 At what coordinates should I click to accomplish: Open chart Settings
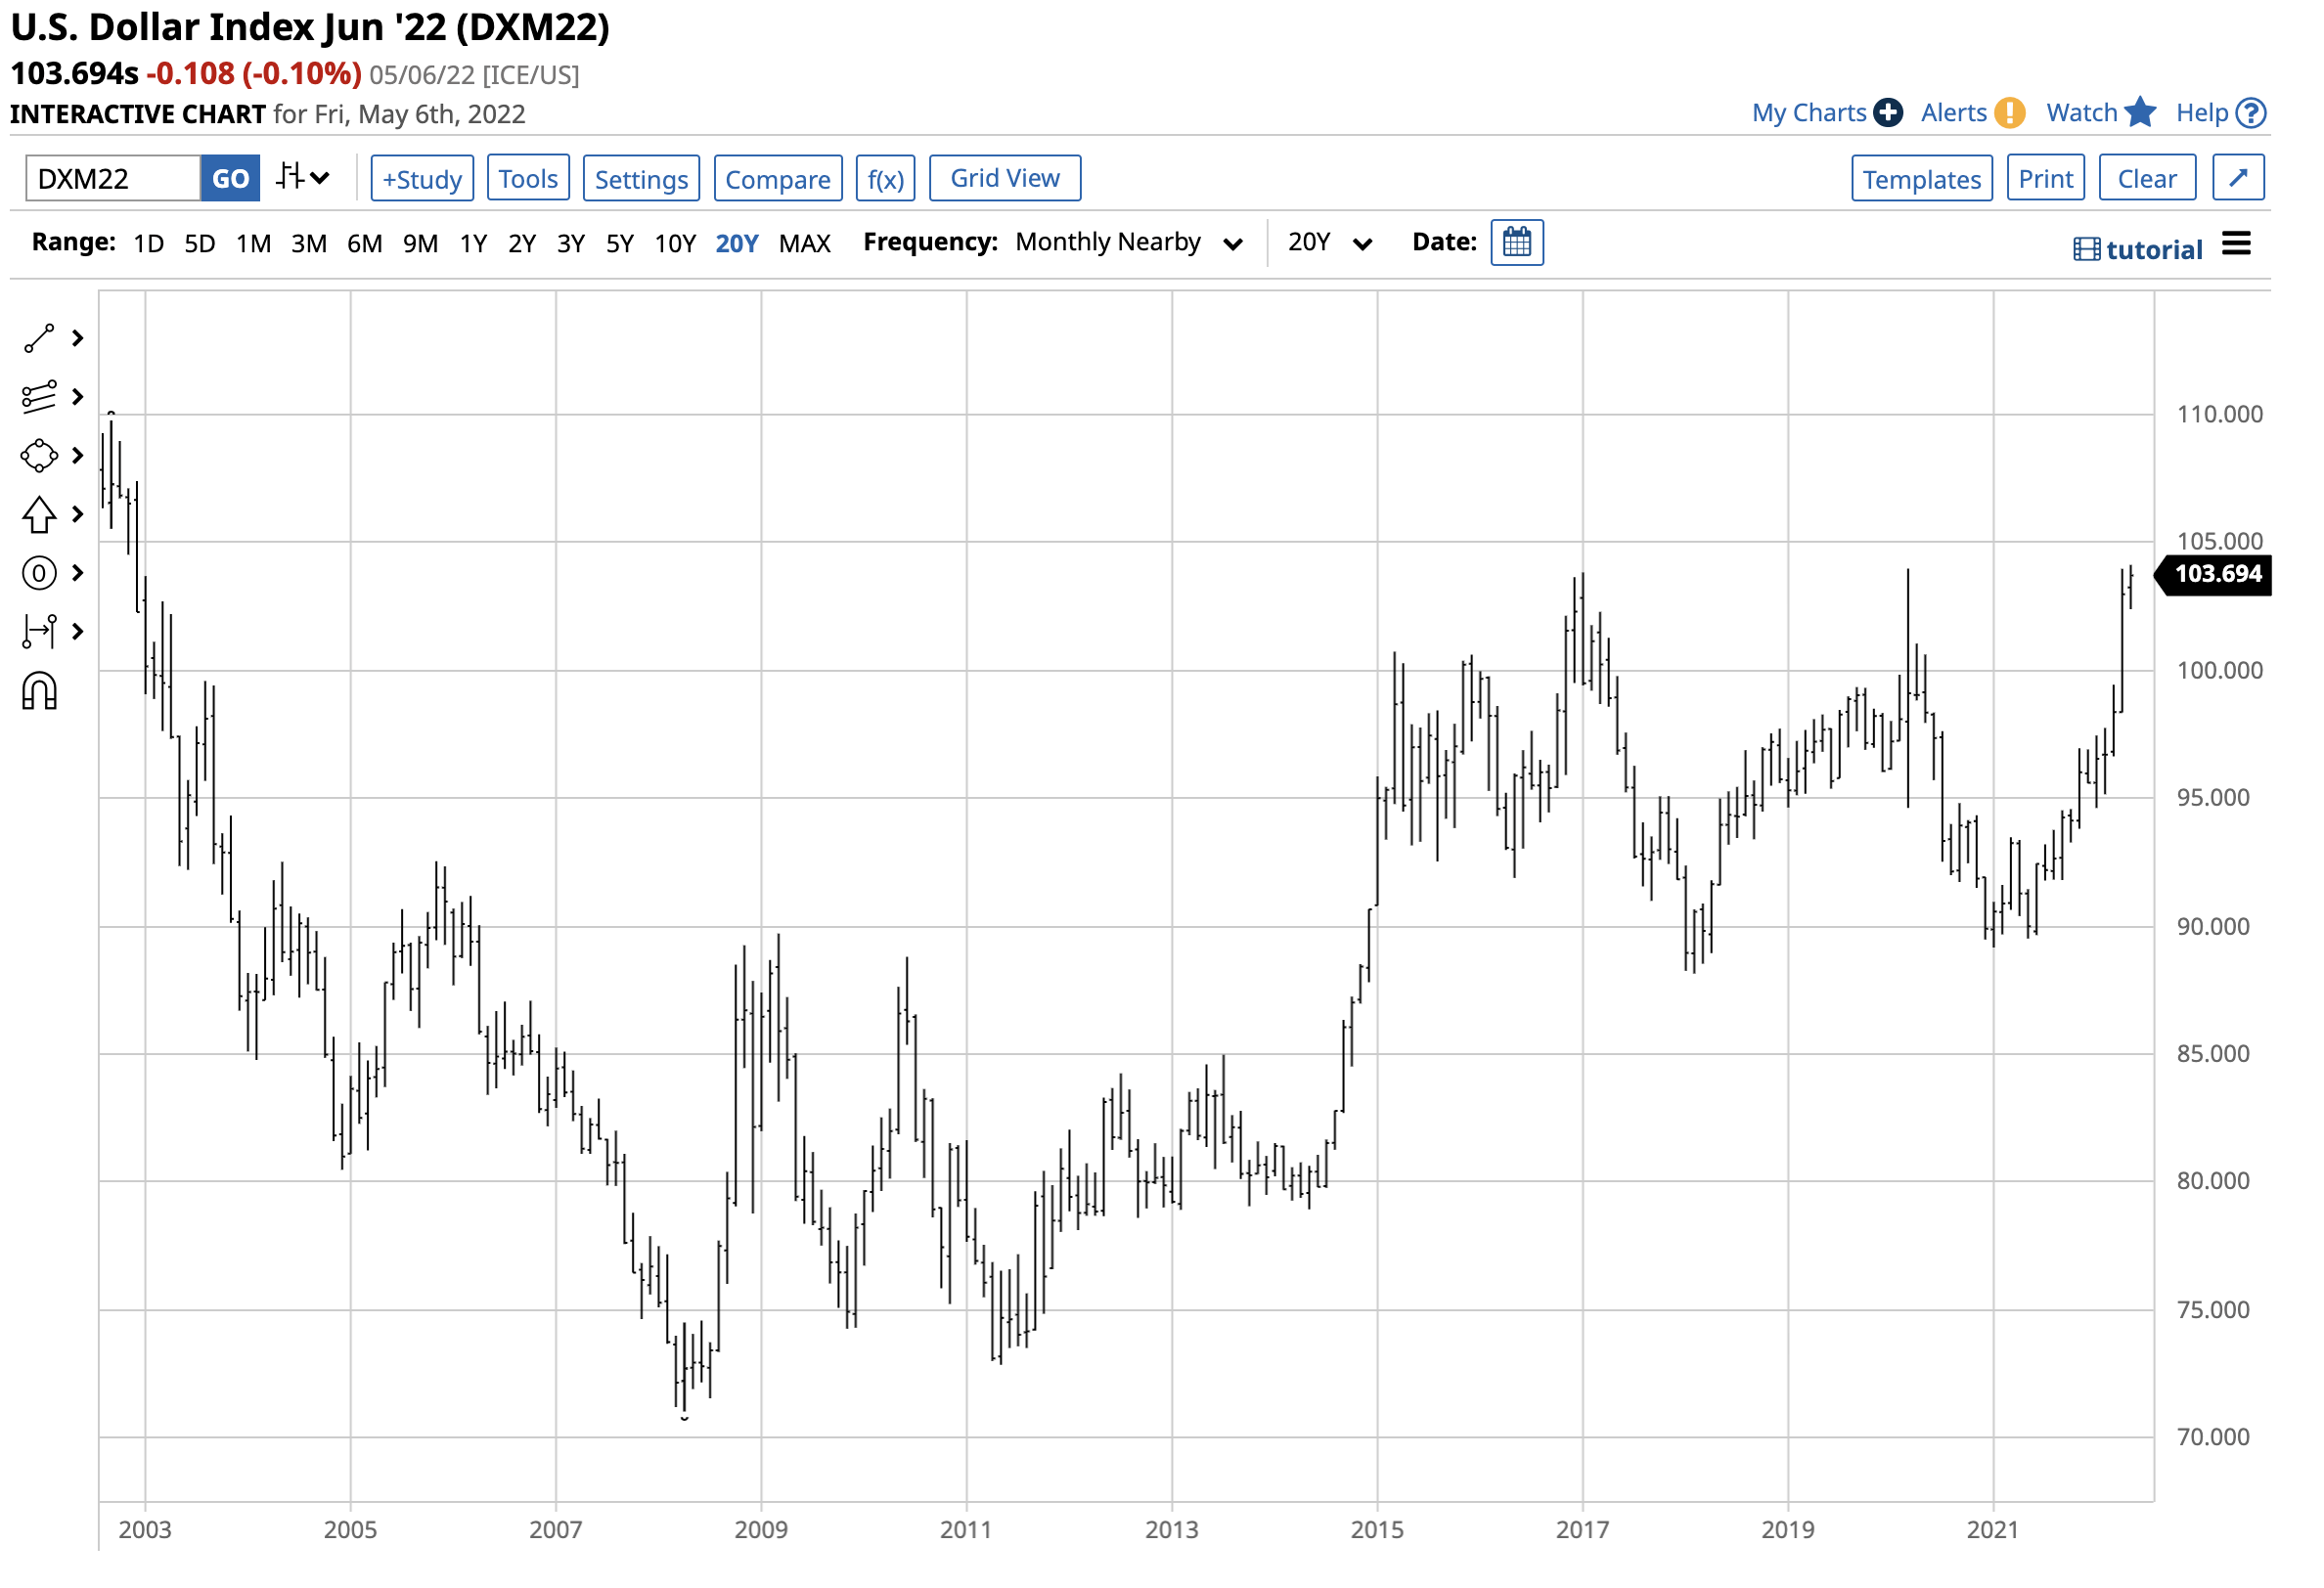pos(641,178)
